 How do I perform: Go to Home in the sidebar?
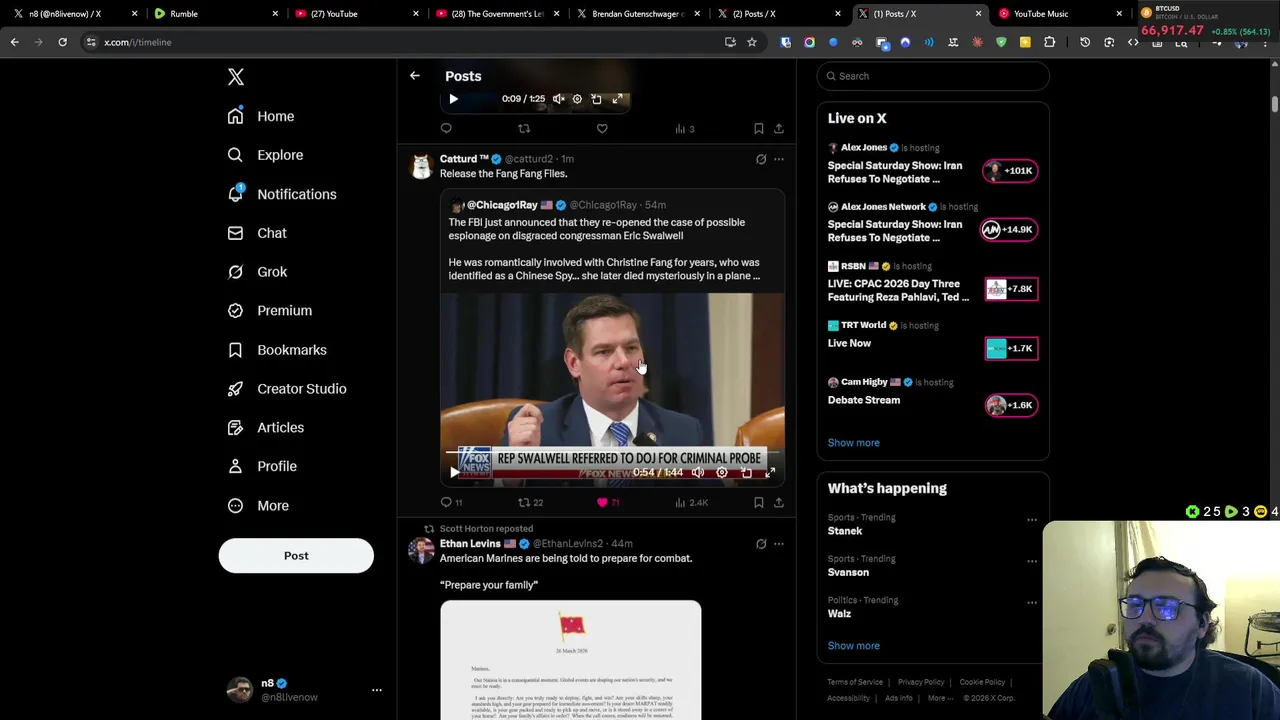point(261,116)
